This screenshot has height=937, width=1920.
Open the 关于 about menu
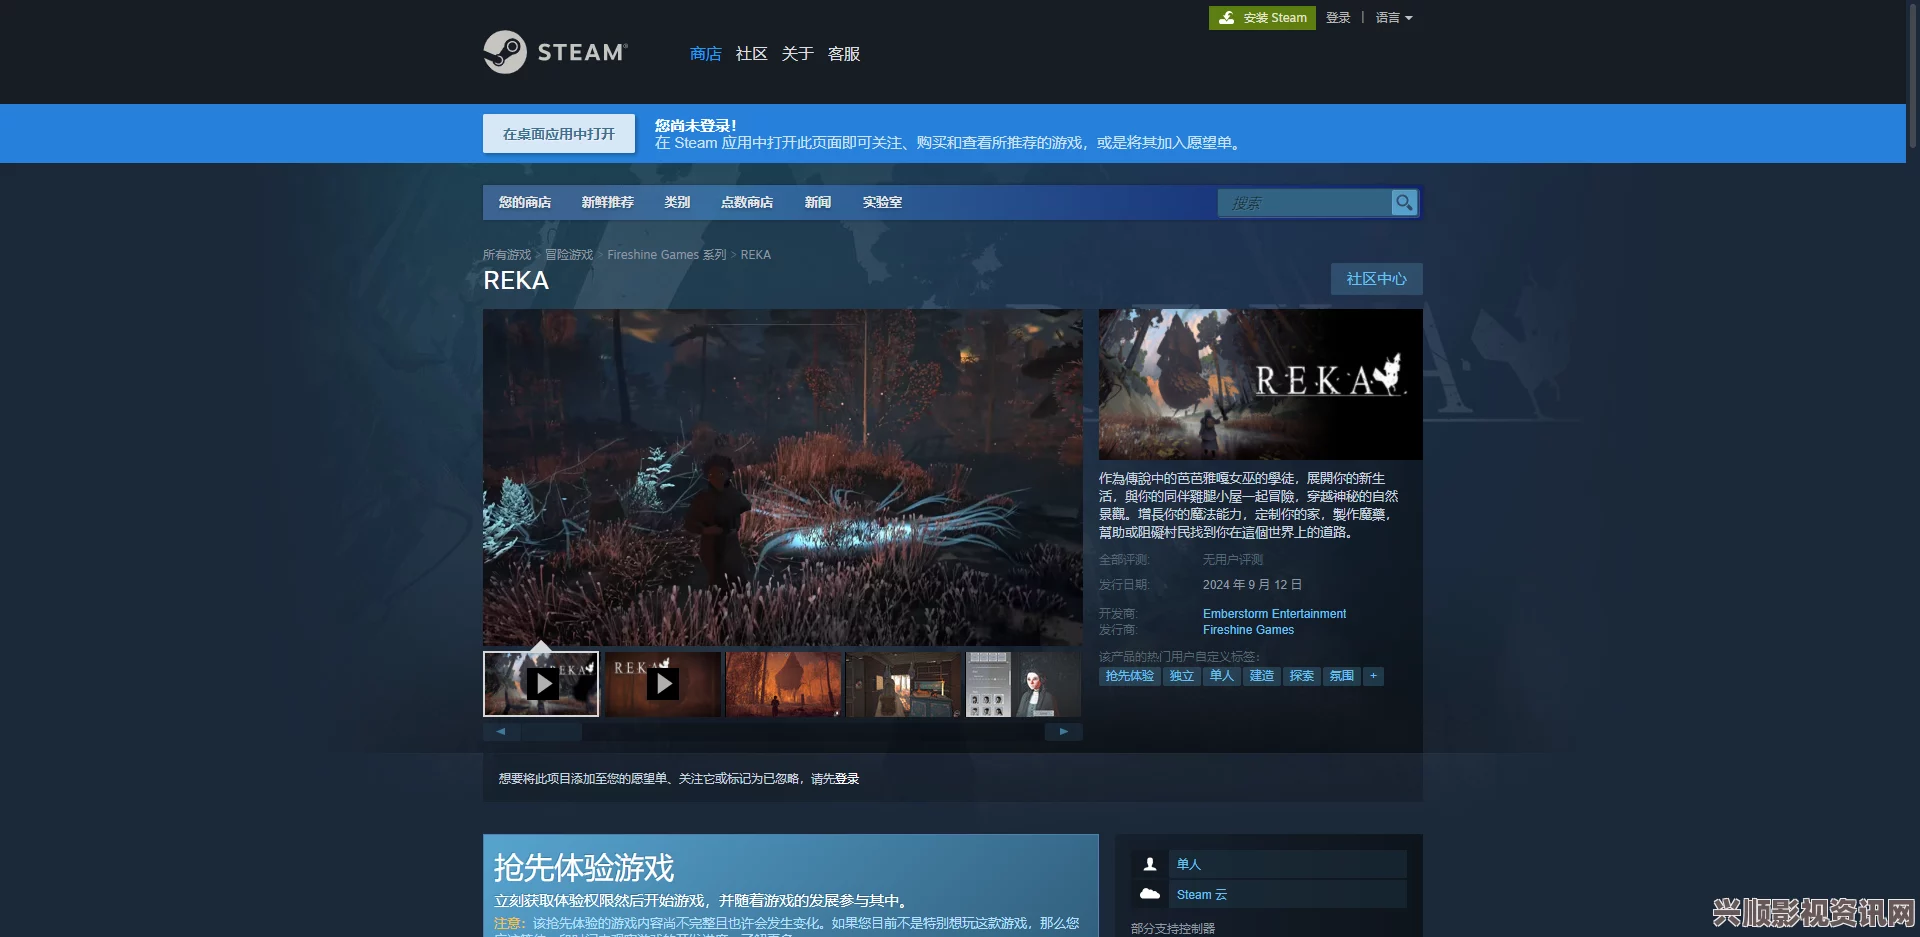coord(797,54)
